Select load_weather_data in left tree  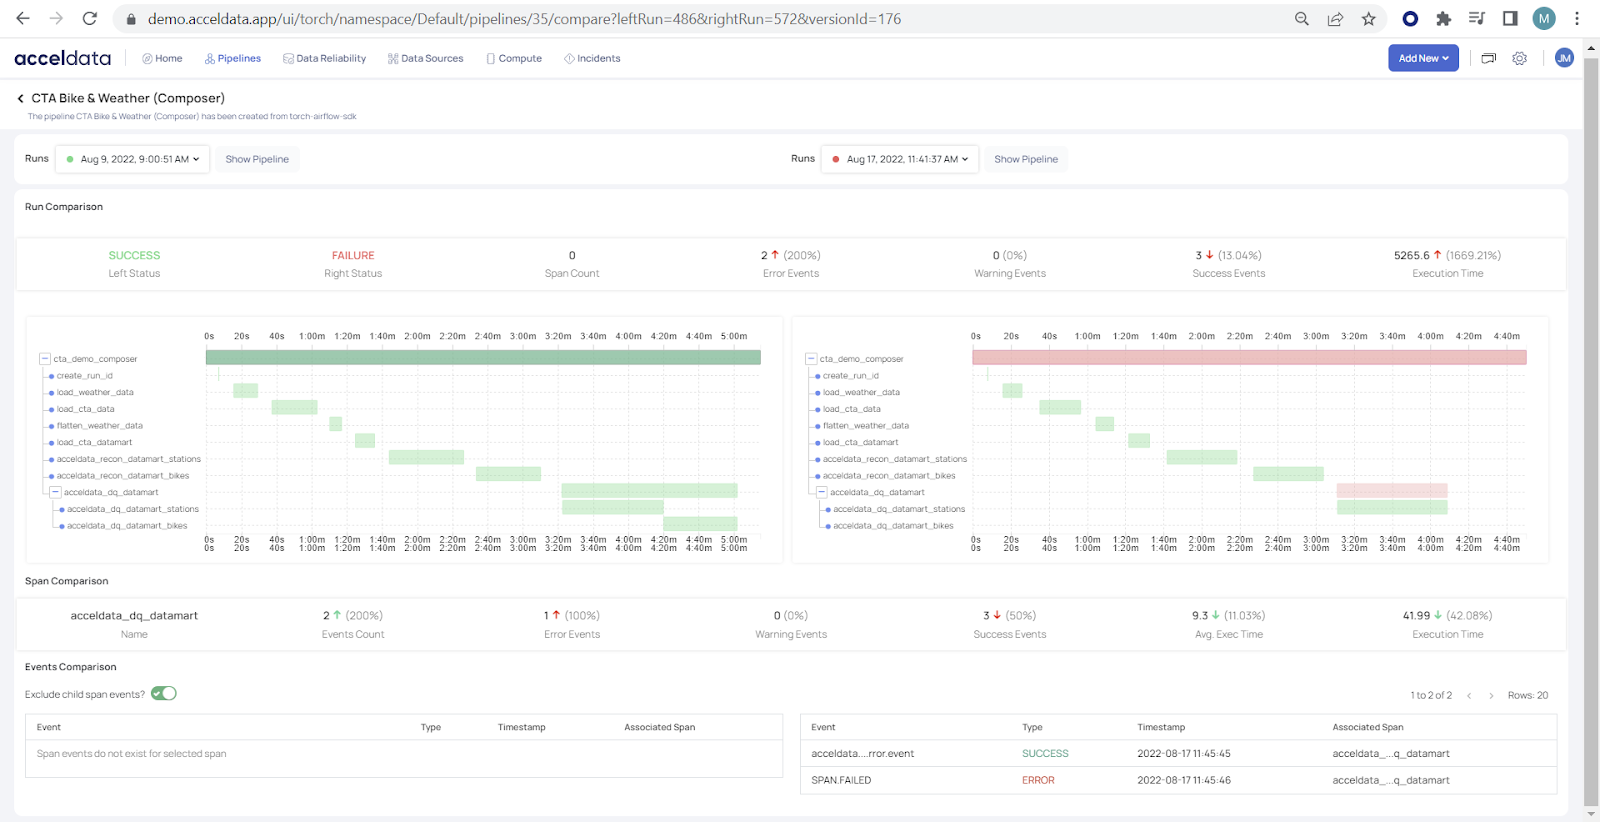pos(95,392)
